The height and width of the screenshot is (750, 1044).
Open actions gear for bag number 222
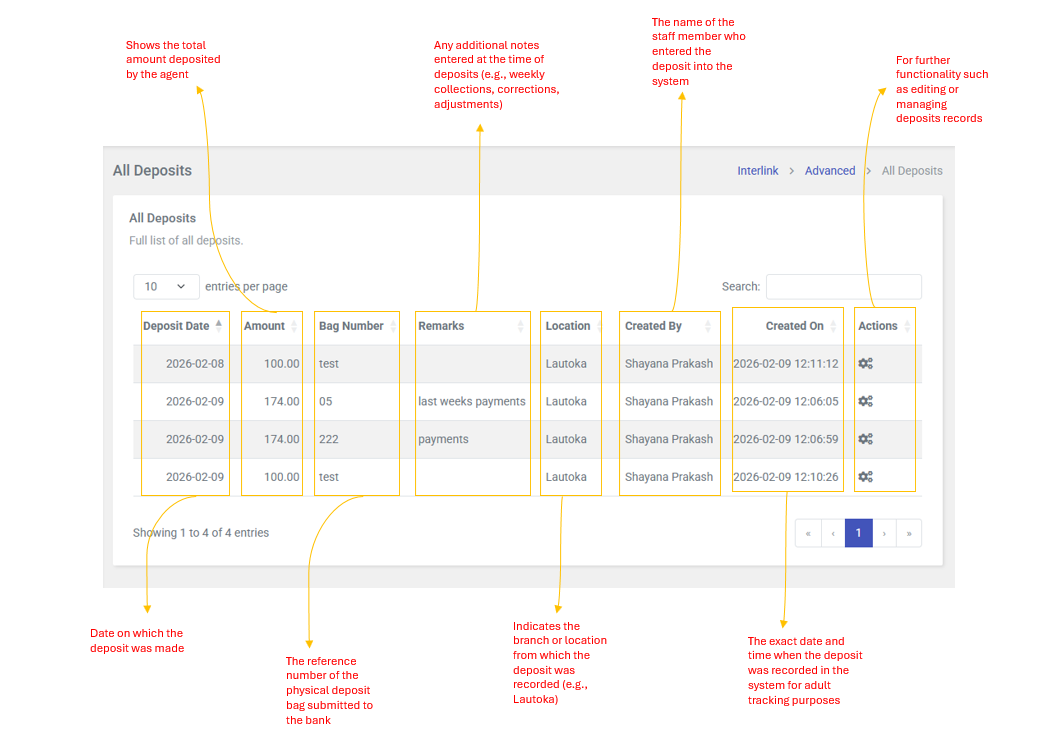pyautogui.click(x=865, y=439)
